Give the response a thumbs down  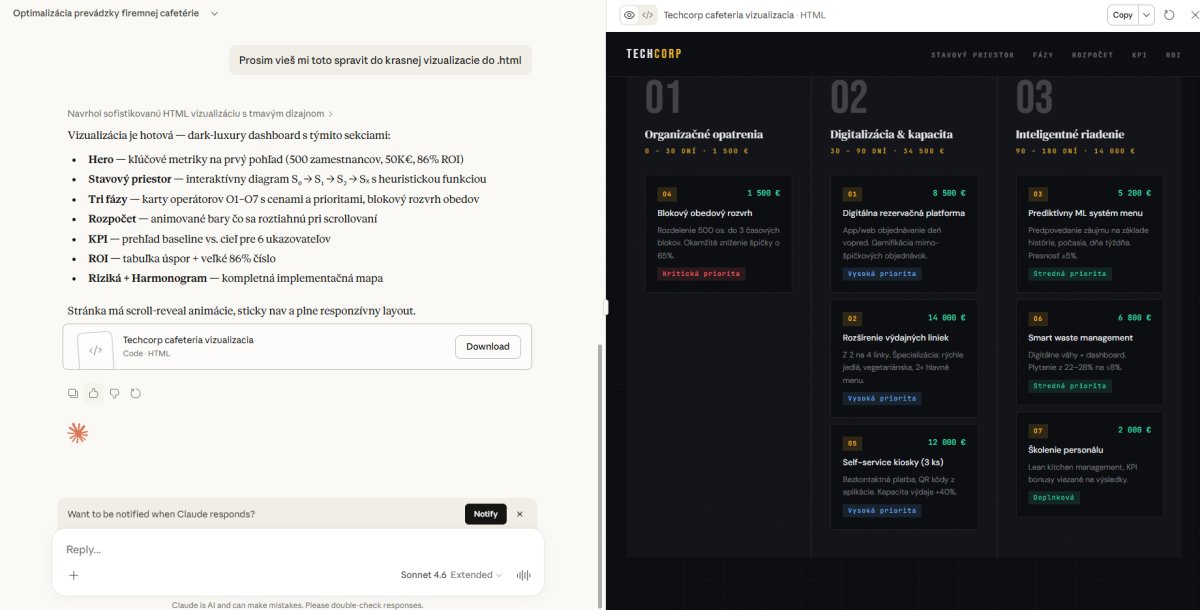114,393
